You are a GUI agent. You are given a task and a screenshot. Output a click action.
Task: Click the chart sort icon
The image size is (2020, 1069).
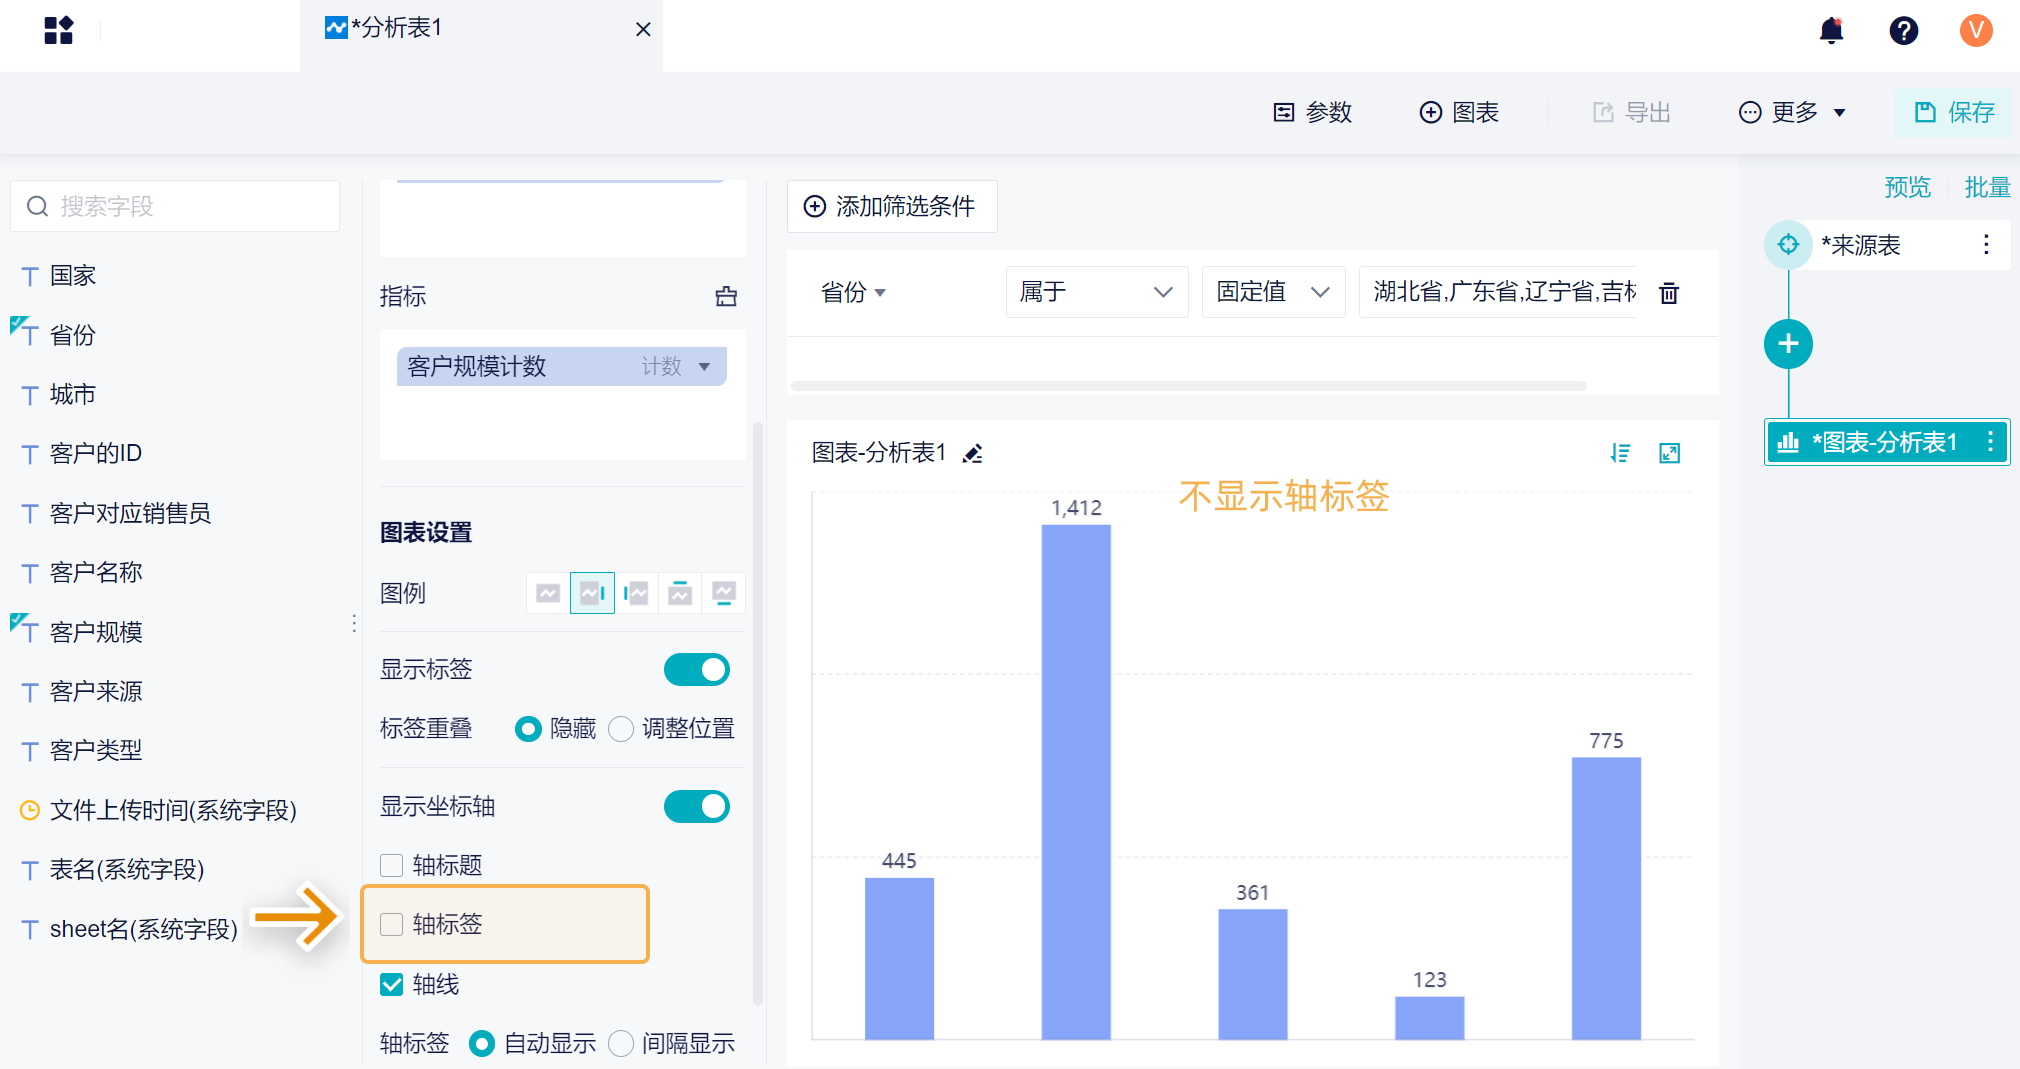click(1620, 453)
